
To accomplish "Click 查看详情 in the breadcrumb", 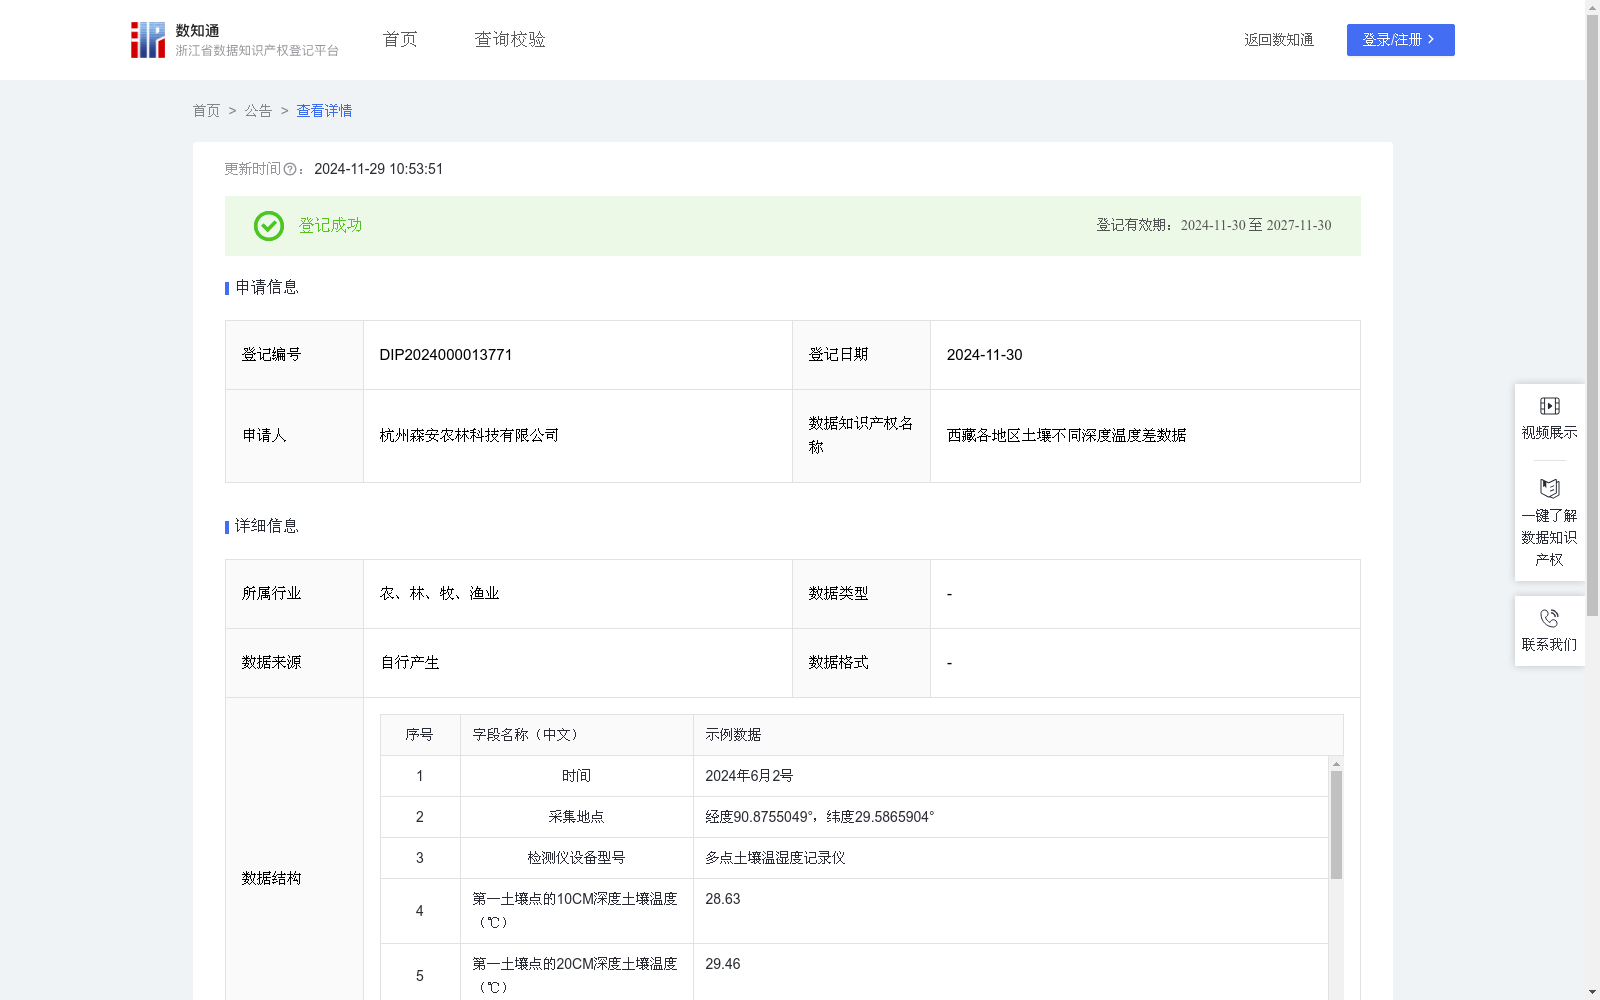I will coord(324,111).
